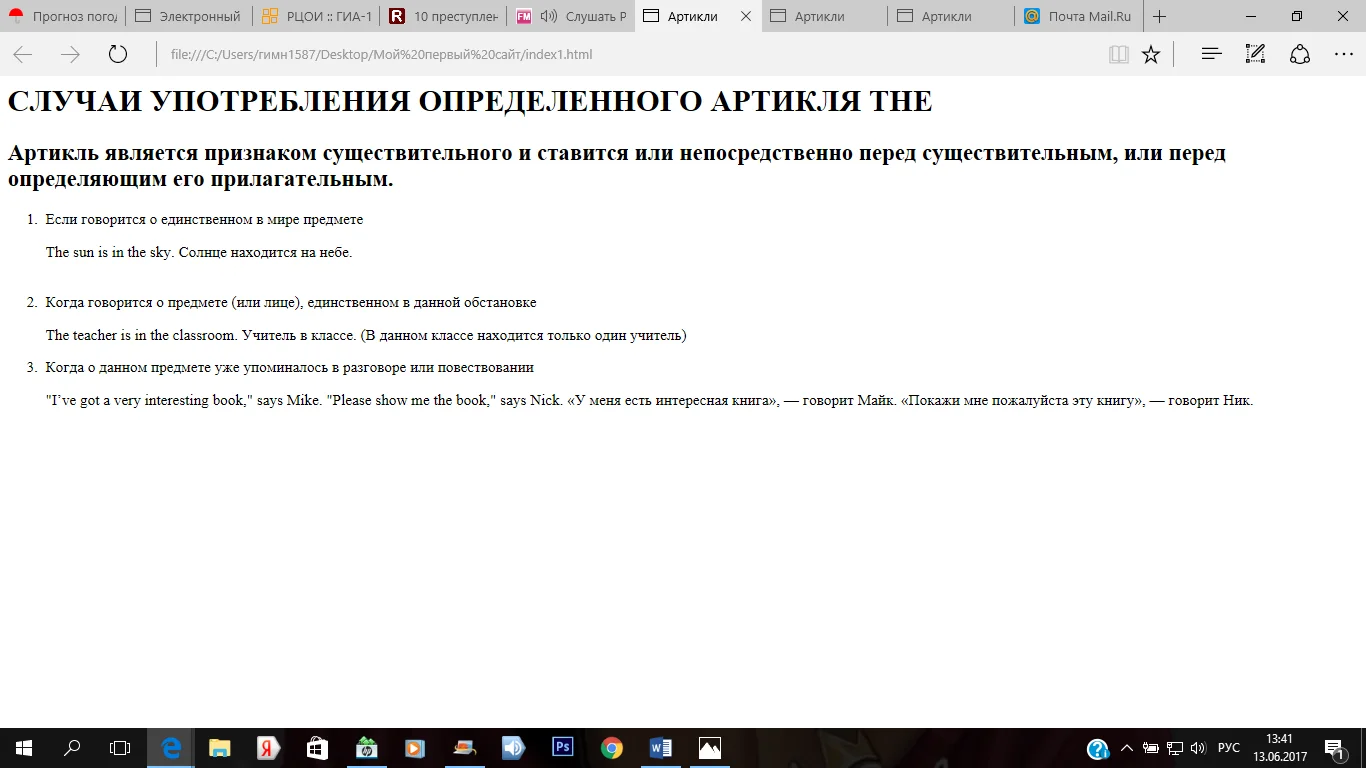
Task: Open the Action Center notifications icon
Action: tap(1334, 748)
